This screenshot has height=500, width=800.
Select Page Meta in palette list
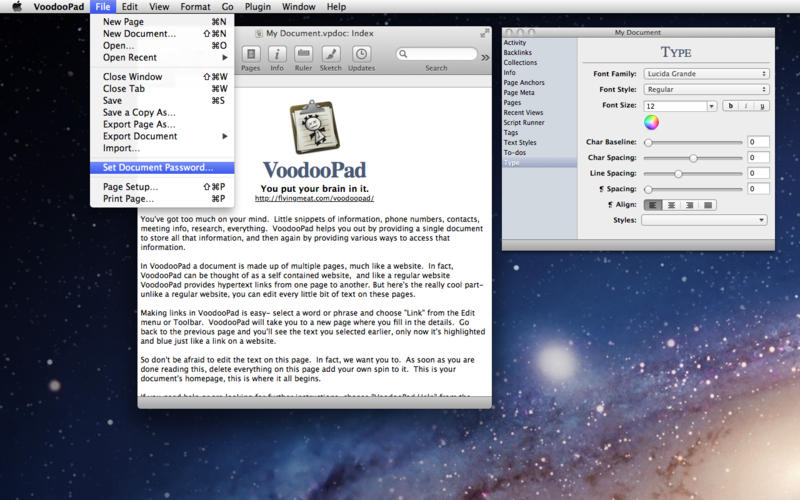coord(540,93)
